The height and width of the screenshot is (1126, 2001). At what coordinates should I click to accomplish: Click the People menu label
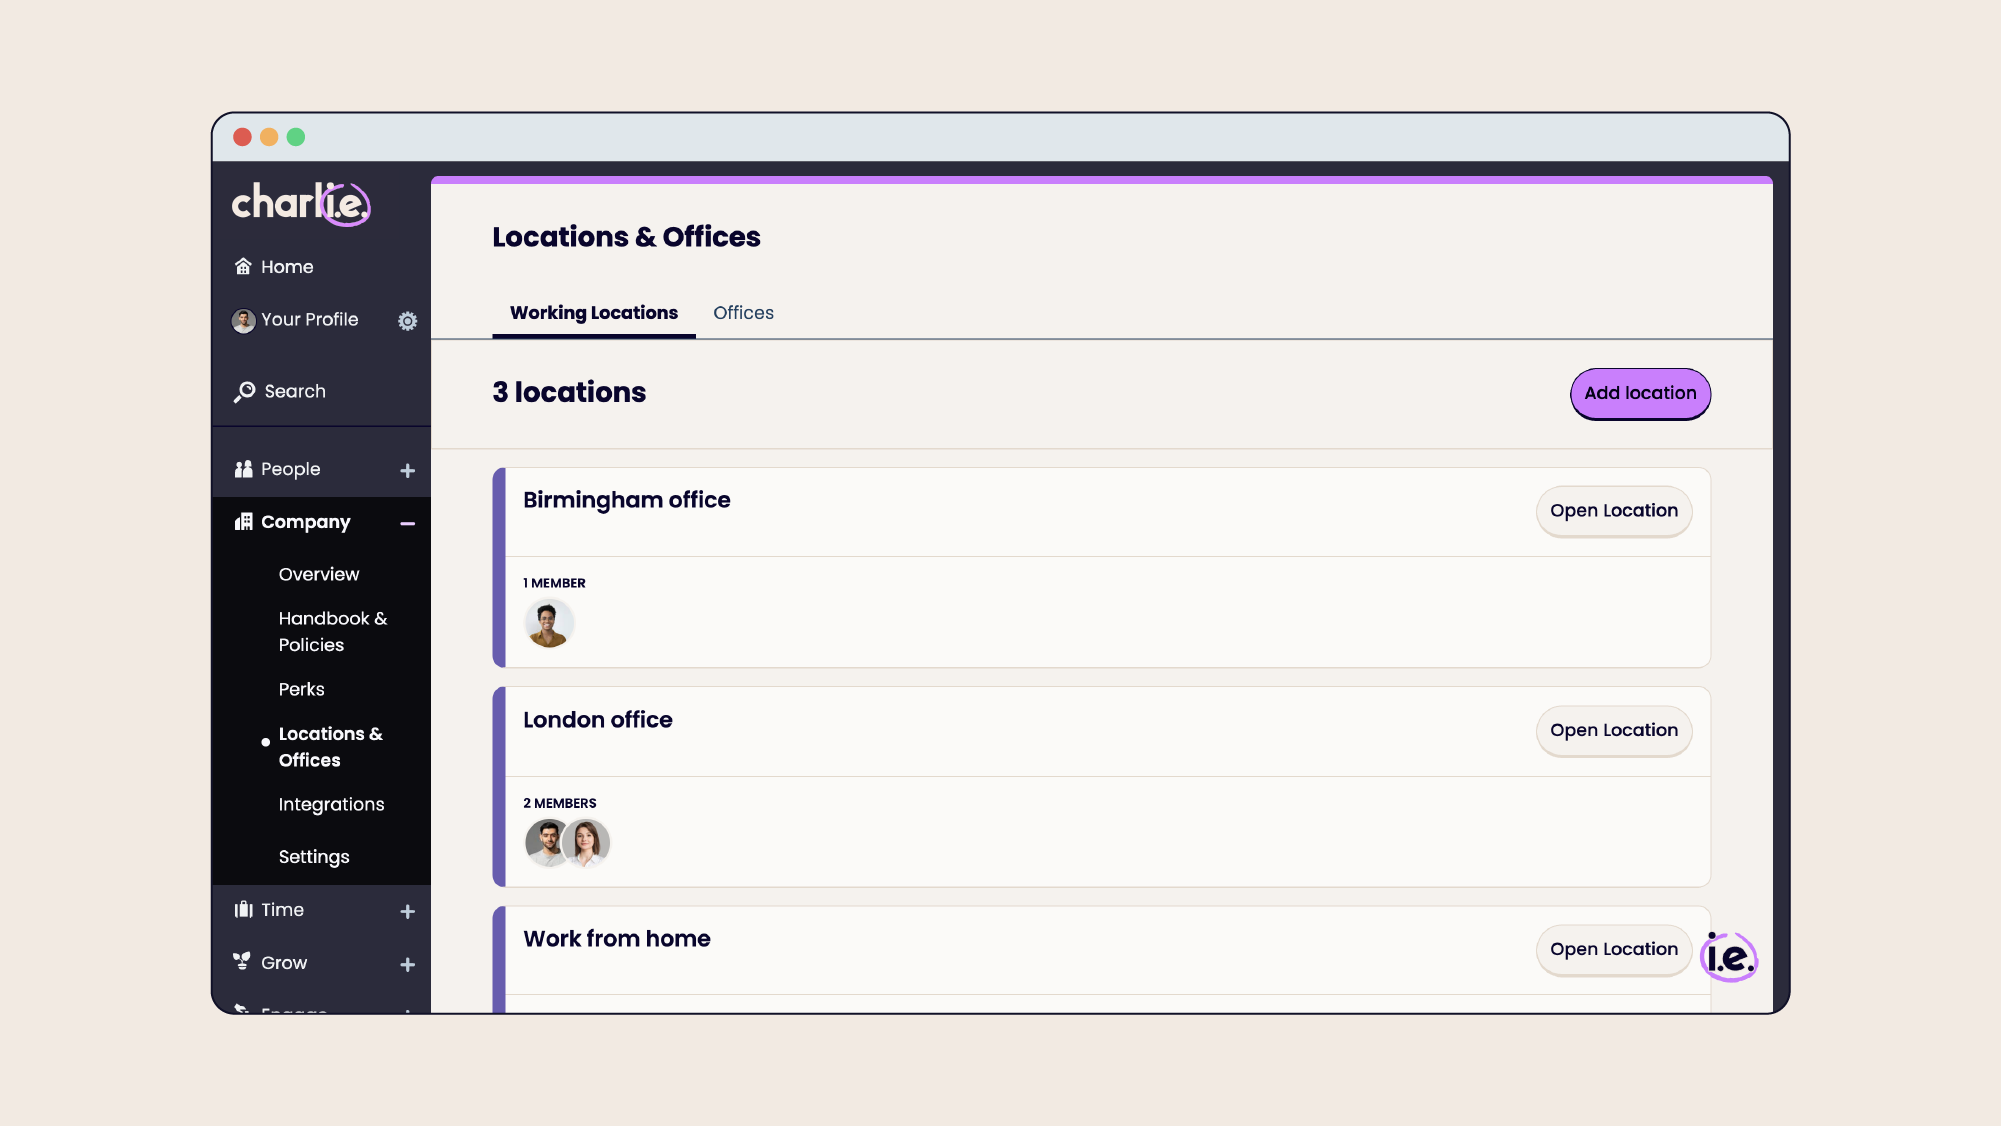point(290,469)
